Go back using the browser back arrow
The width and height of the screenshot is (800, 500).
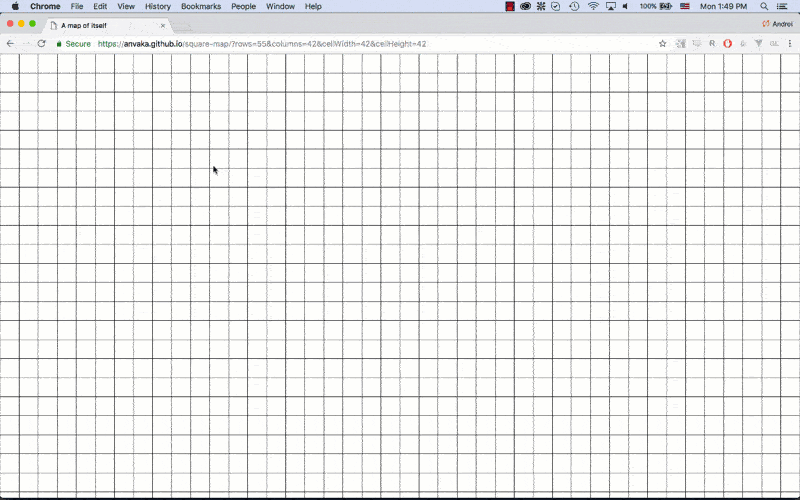(10, 44)
